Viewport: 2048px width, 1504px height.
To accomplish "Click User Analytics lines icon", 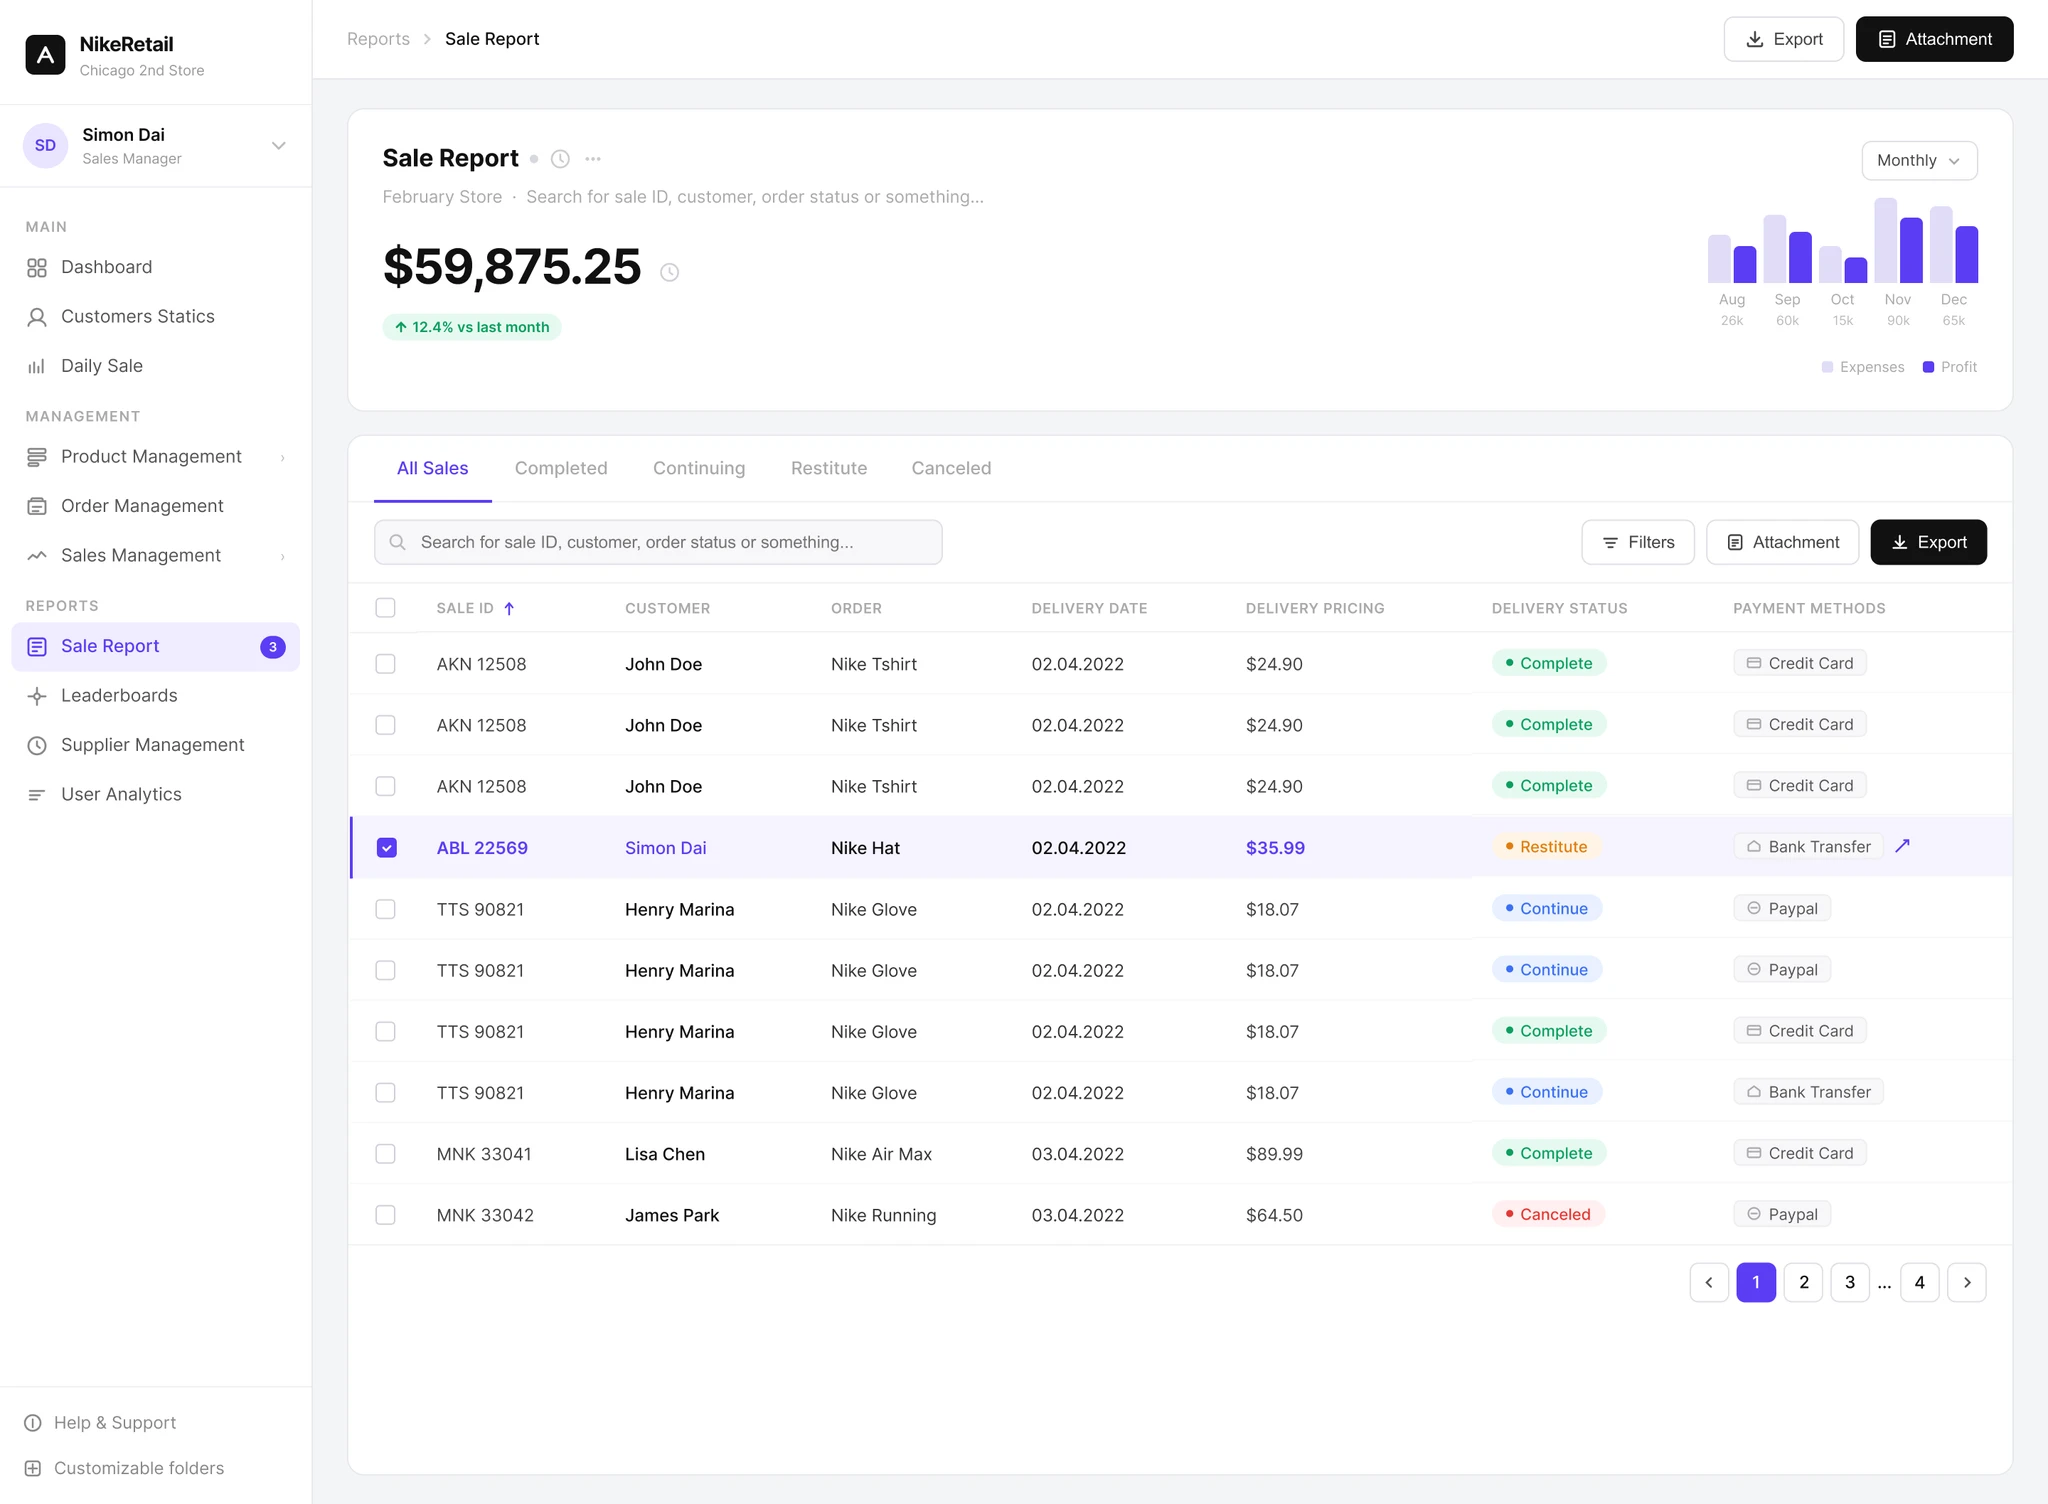I will point(37,795).
